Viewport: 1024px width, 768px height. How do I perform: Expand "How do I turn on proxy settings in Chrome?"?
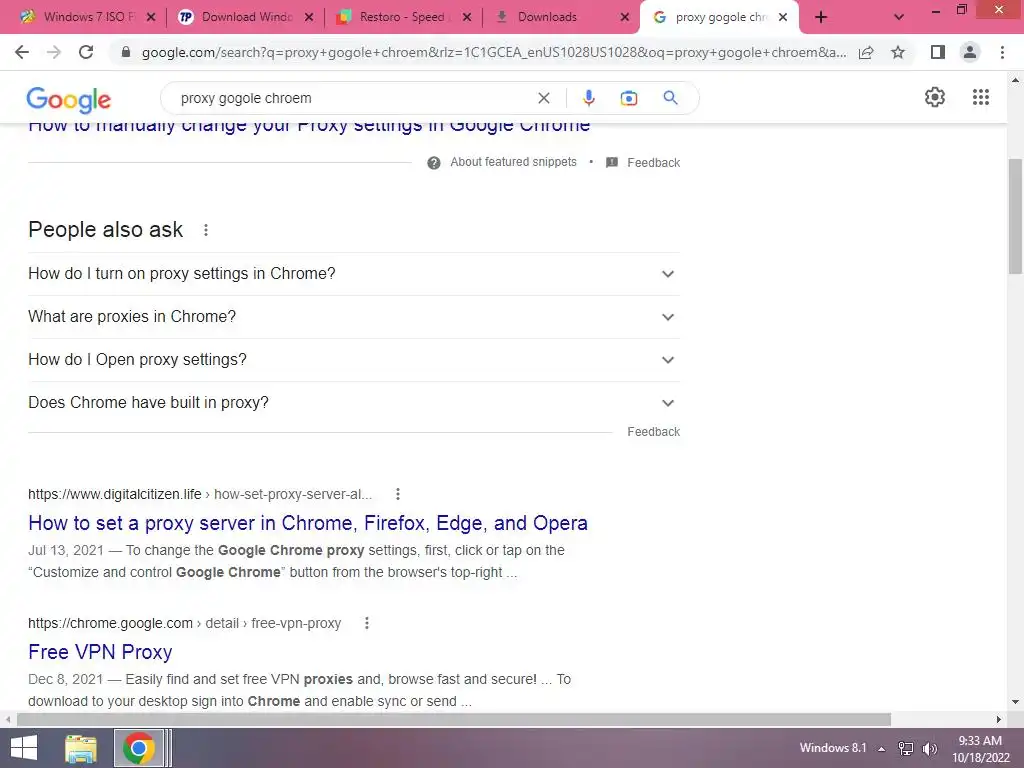point(354,274)
